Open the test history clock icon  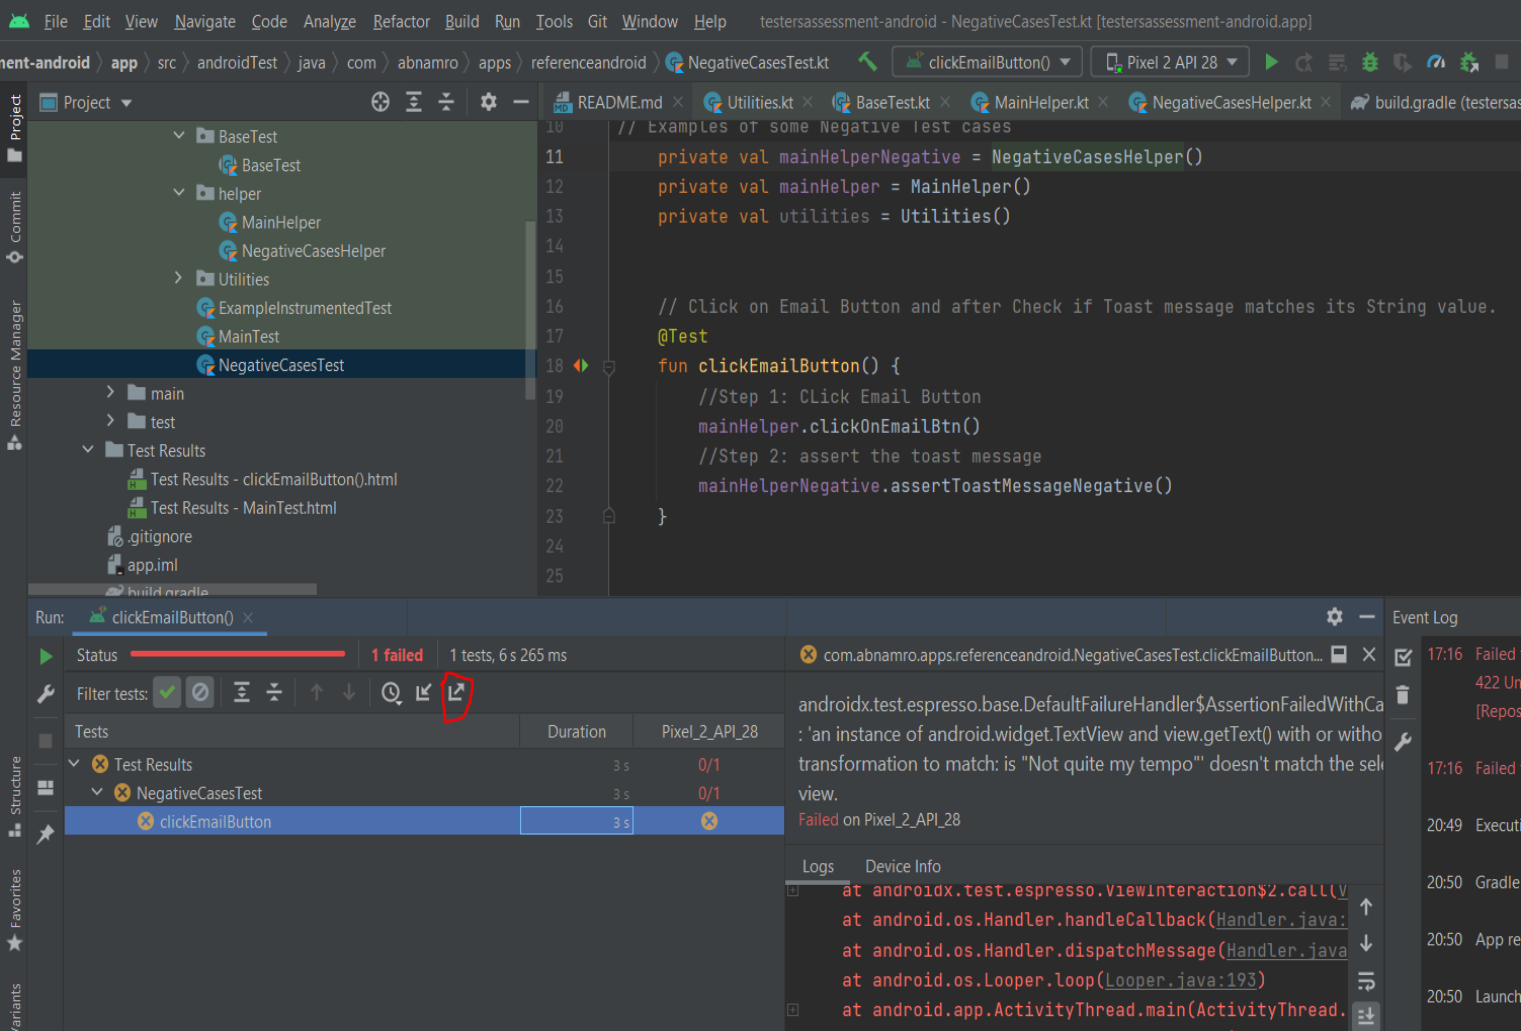[391, 692]
